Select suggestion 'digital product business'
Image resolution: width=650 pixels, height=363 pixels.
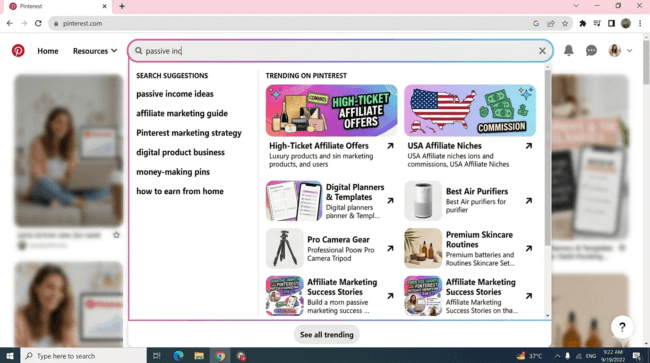click(180, 152)
